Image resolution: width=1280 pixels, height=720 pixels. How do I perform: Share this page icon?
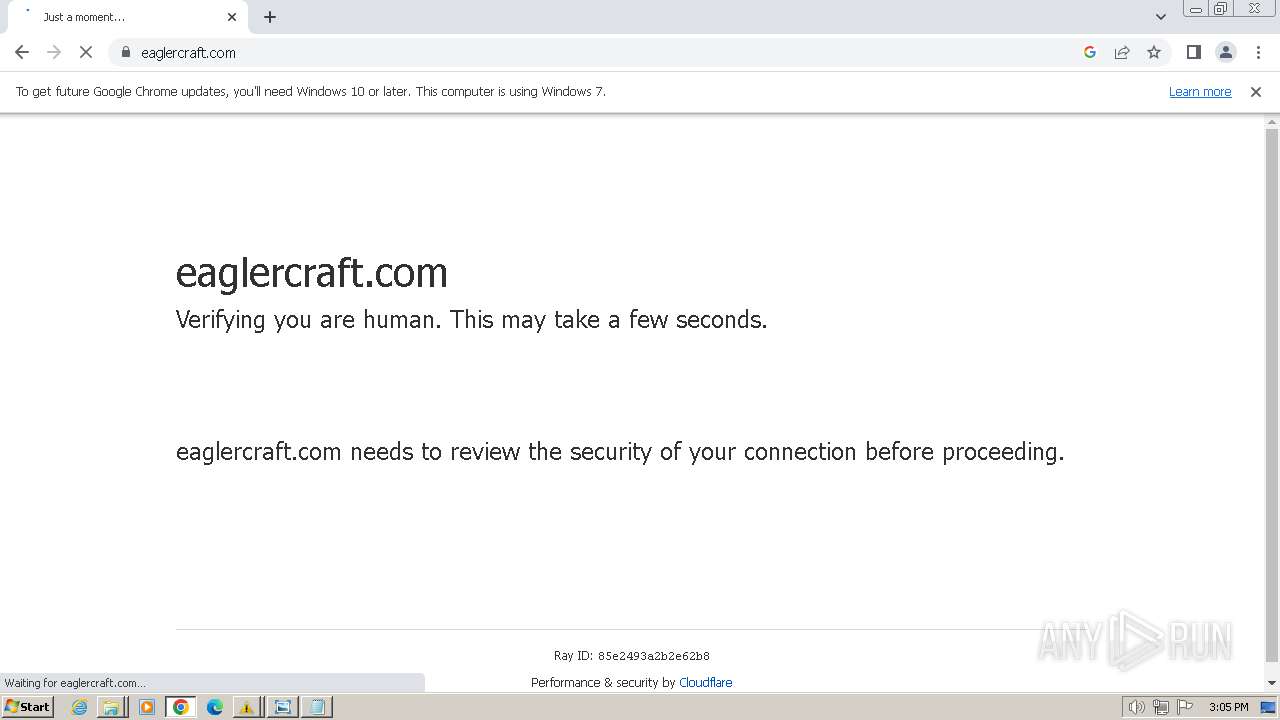pos(1122,52)
